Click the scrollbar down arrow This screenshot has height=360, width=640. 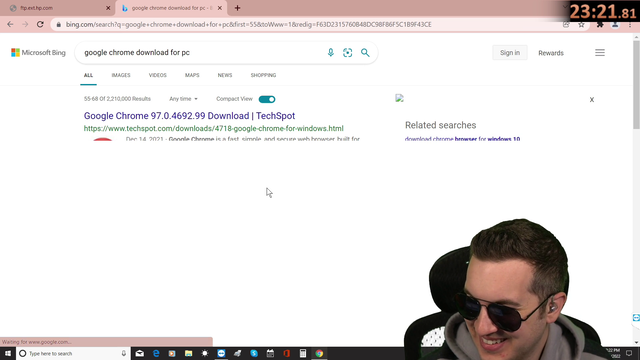click(x=636, y=342)
